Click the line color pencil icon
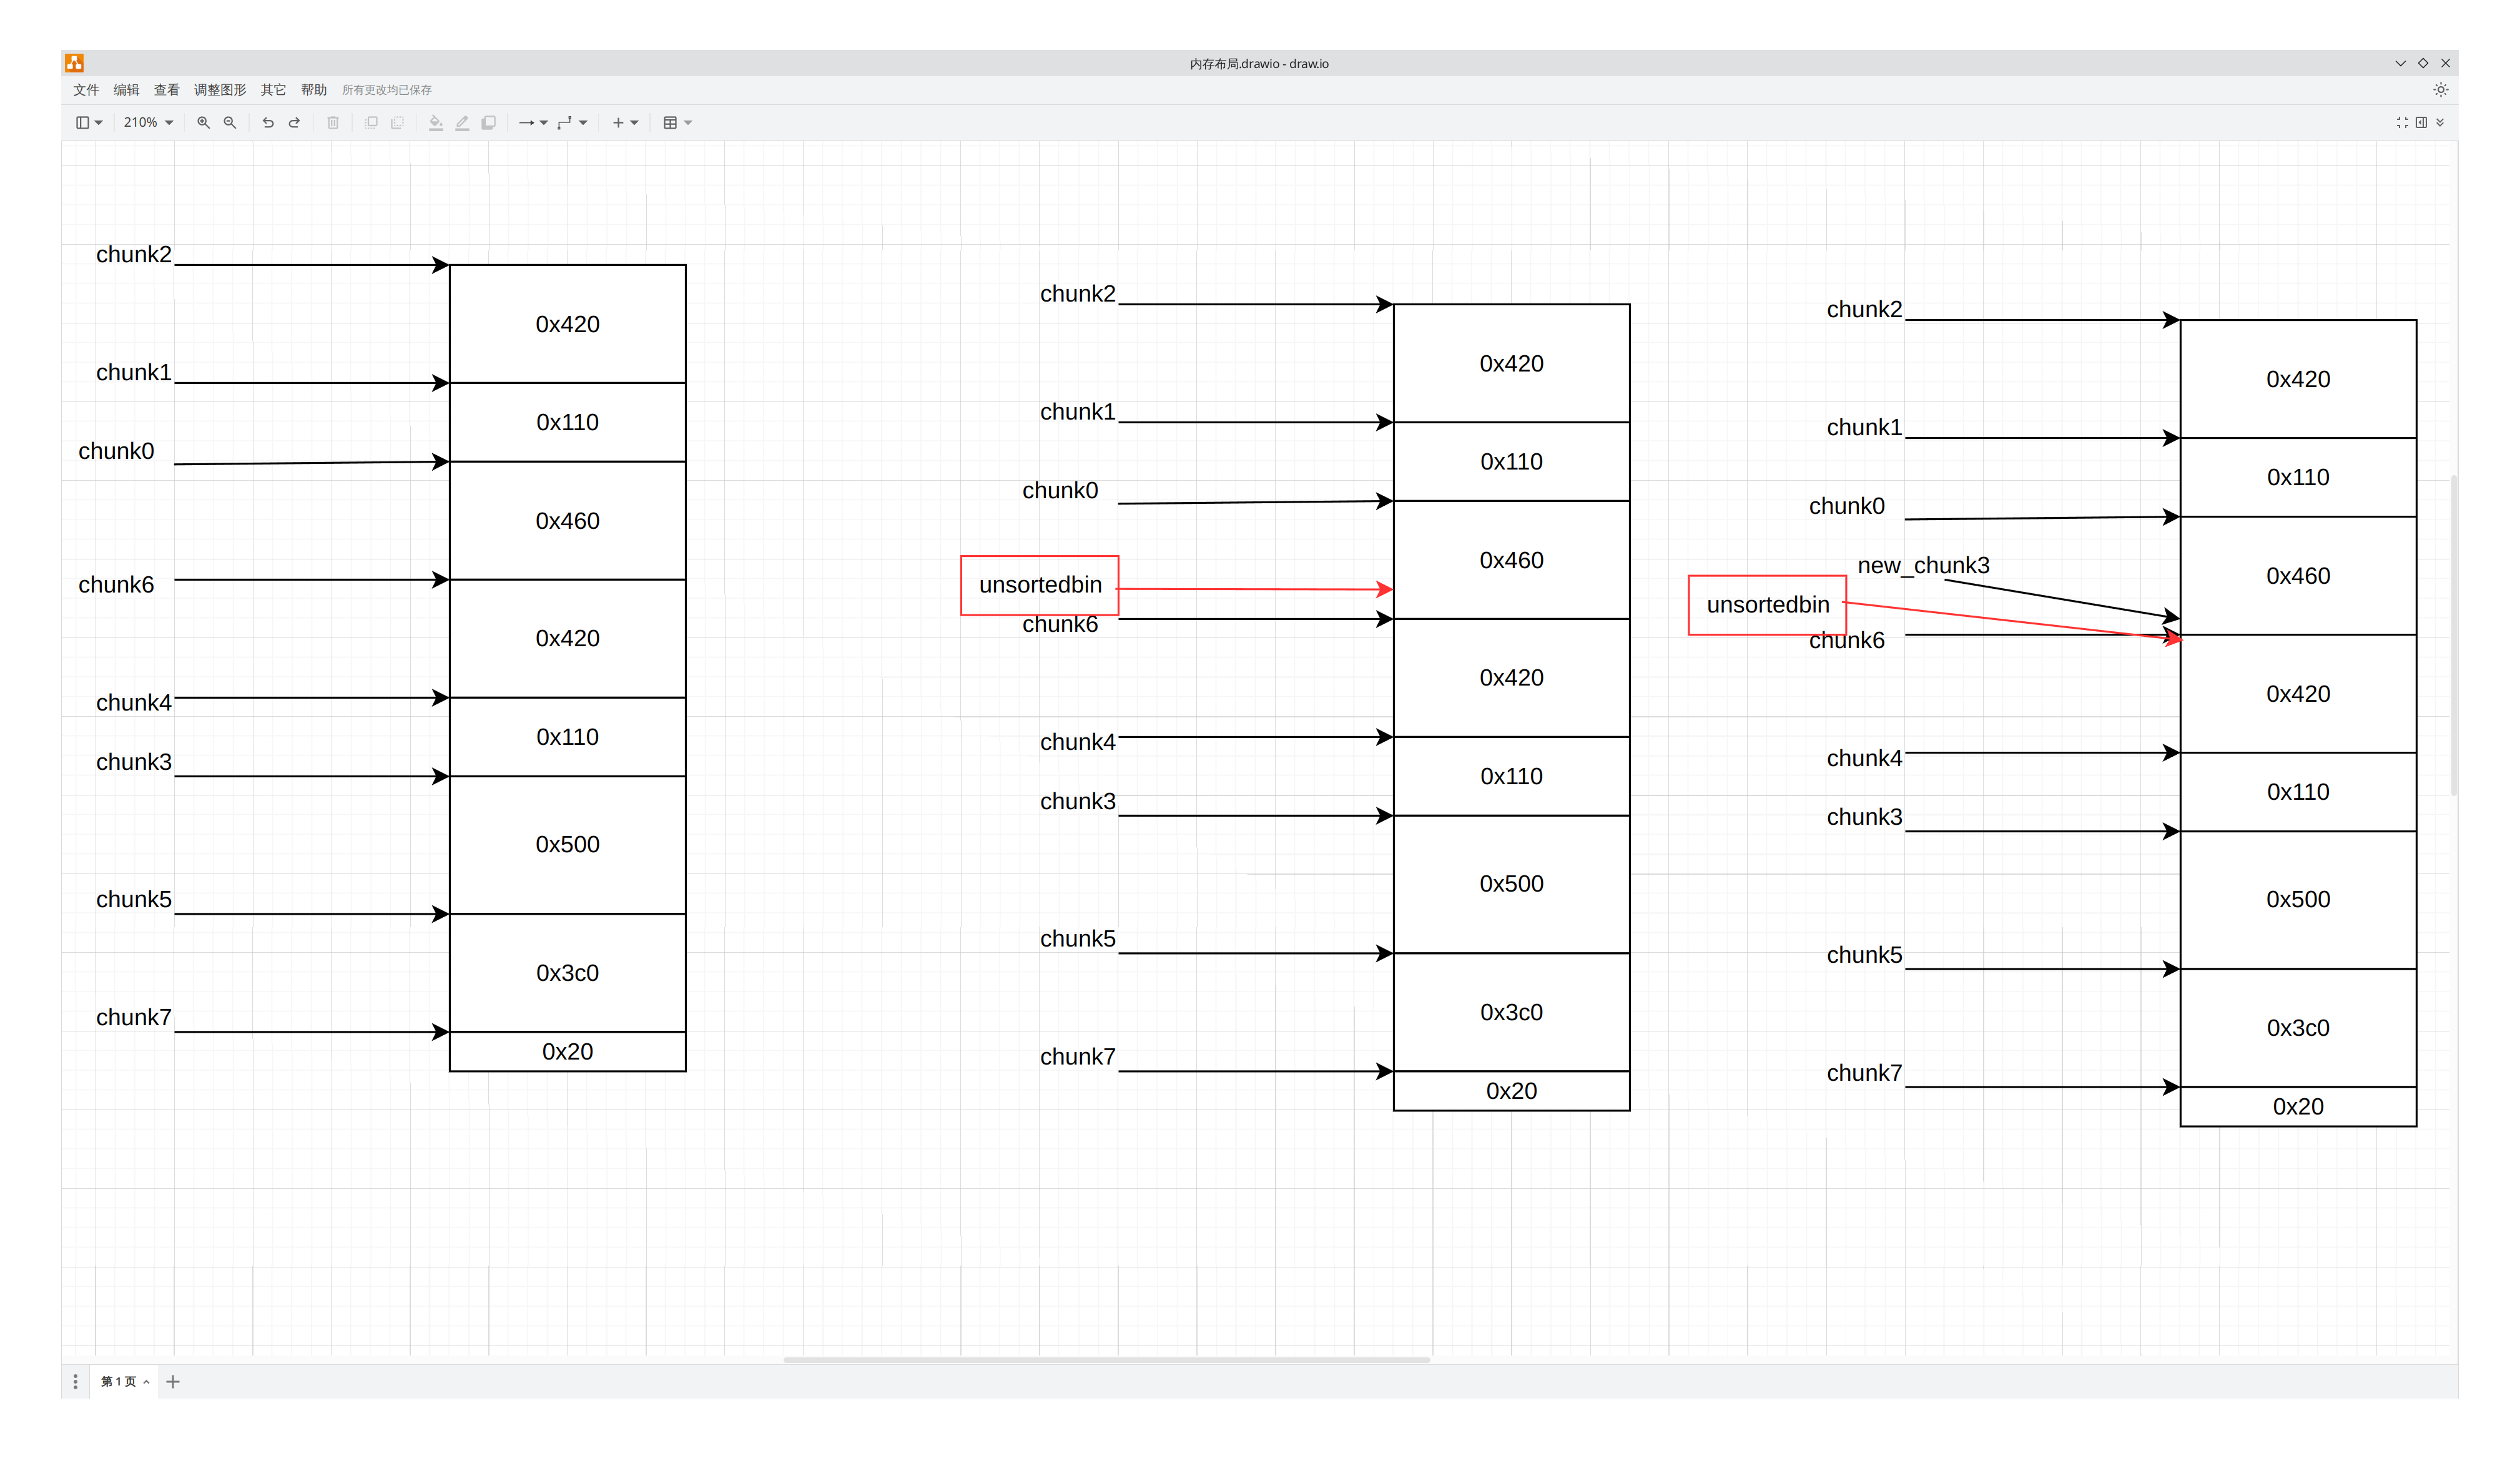 [x=462, y=123]
